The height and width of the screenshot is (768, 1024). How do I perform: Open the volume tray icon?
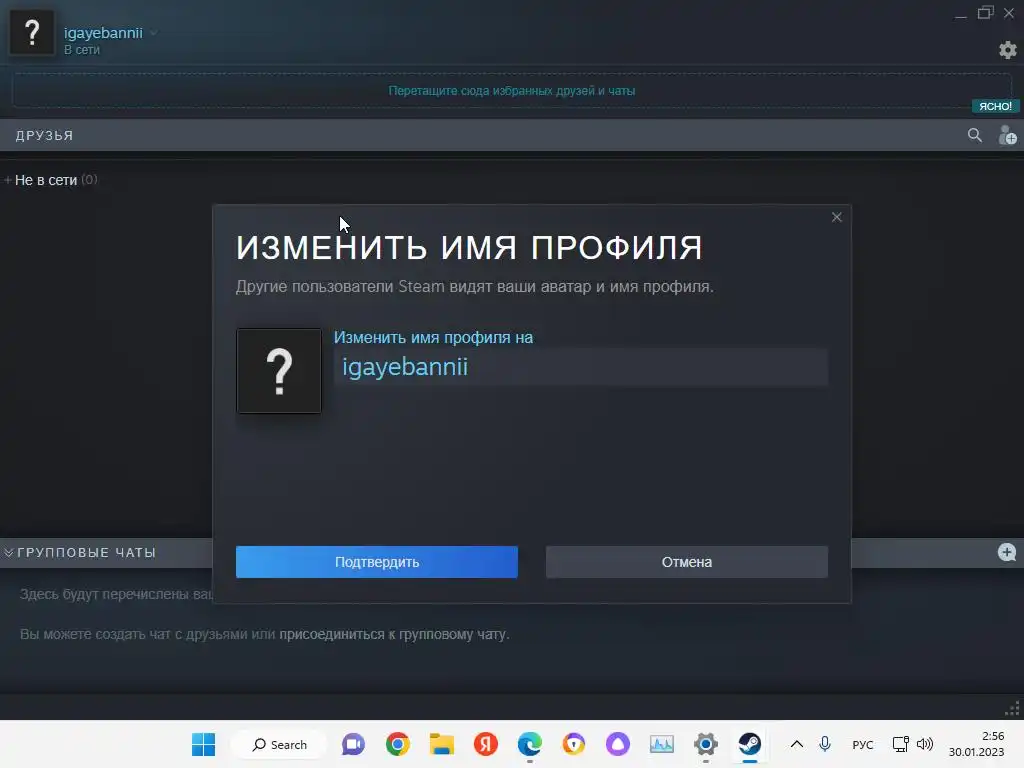tap(925, 744)
